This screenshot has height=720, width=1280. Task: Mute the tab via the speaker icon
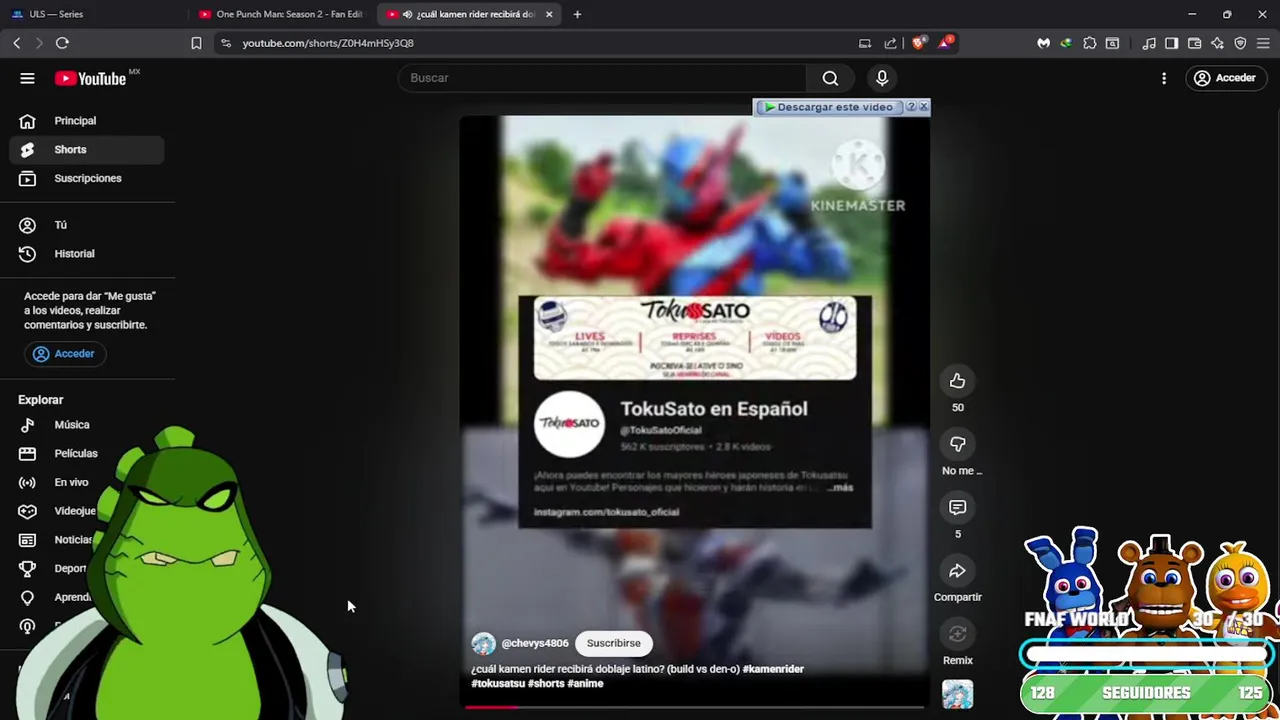coord(407,14)
